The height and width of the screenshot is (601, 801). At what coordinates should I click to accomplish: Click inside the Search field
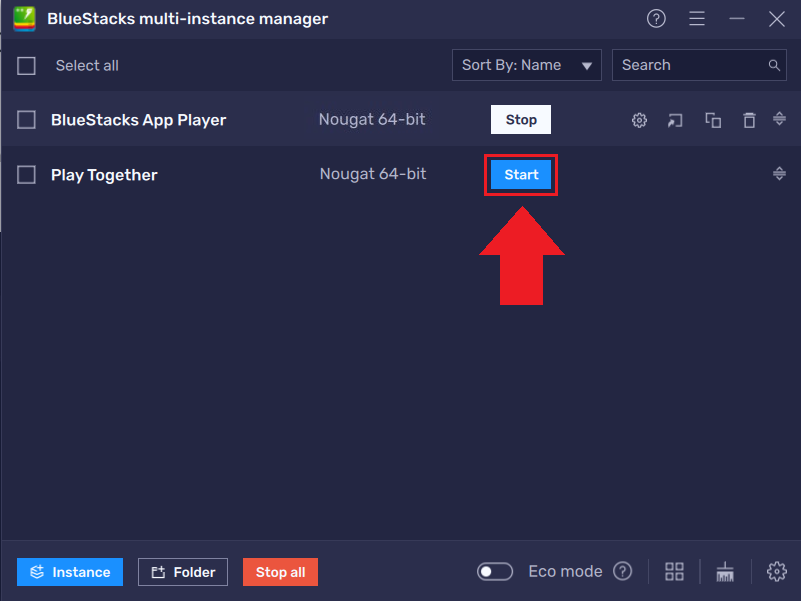coord(690,65)
